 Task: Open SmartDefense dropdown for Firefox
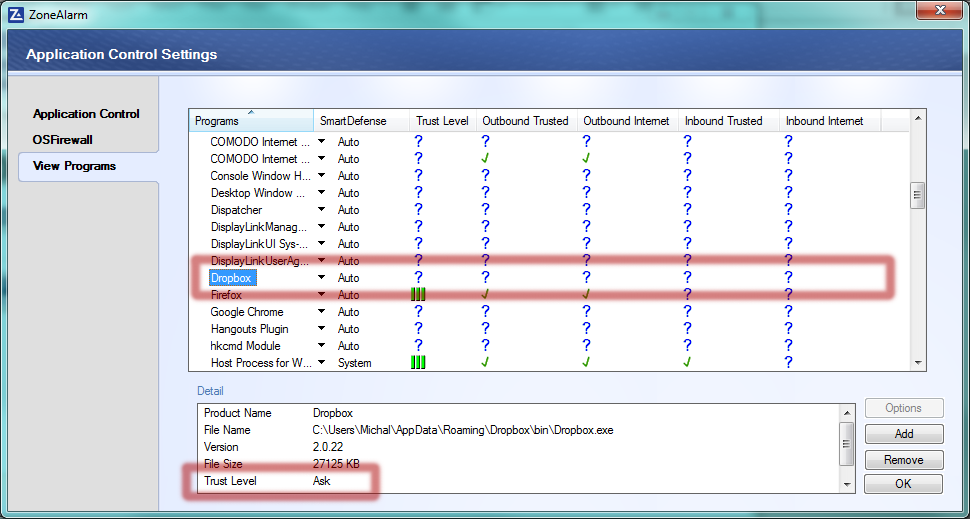pos(322,294)
